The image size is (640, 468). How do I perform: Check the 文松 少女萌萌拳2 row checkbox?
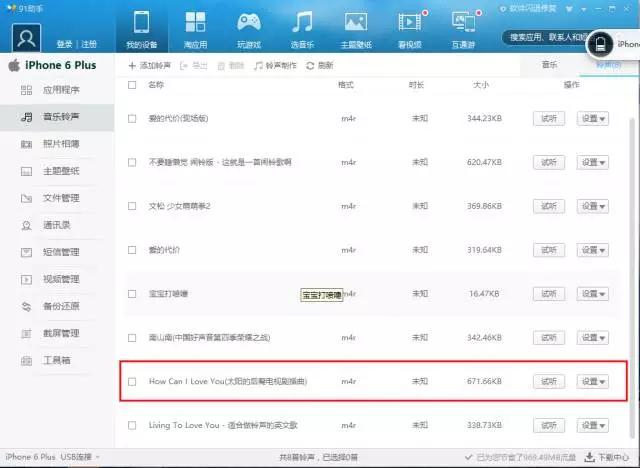click(x=132, y=206)
